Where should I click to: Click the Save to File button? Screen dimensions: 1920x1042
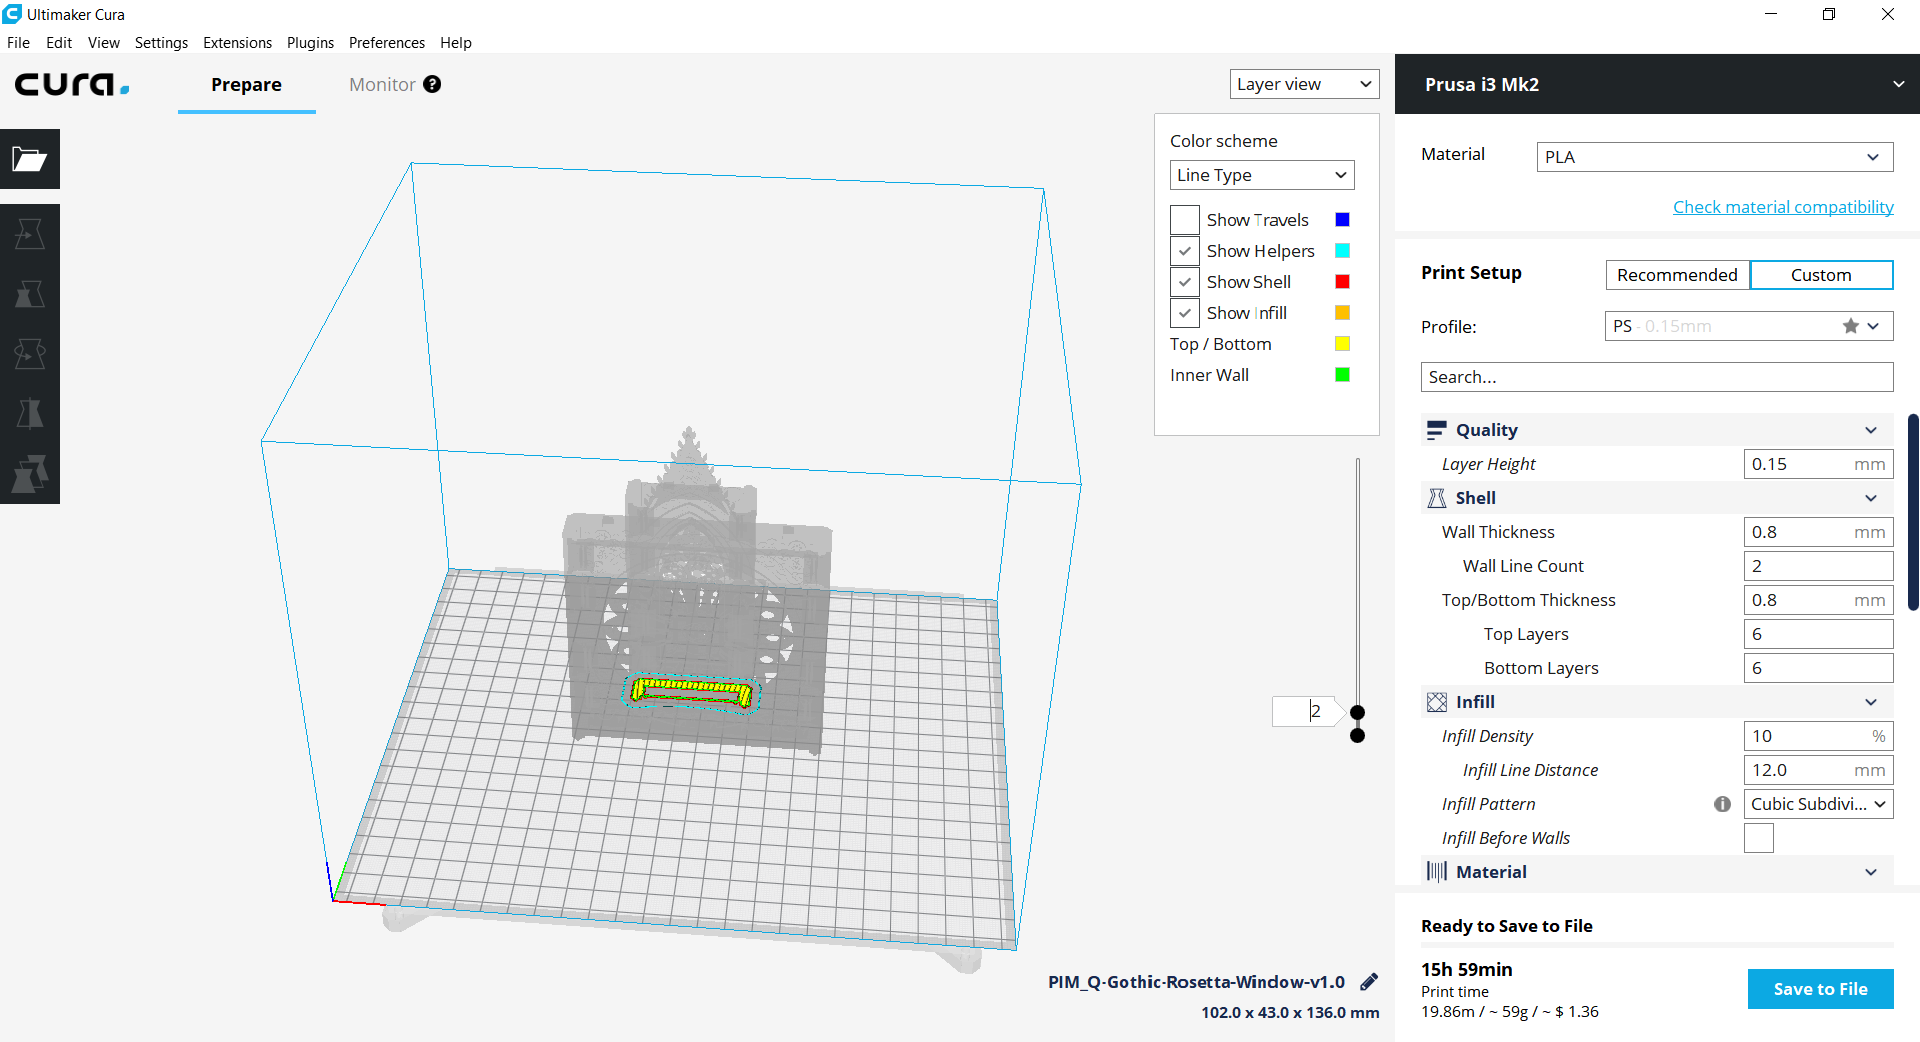[x=1820, y=988]
